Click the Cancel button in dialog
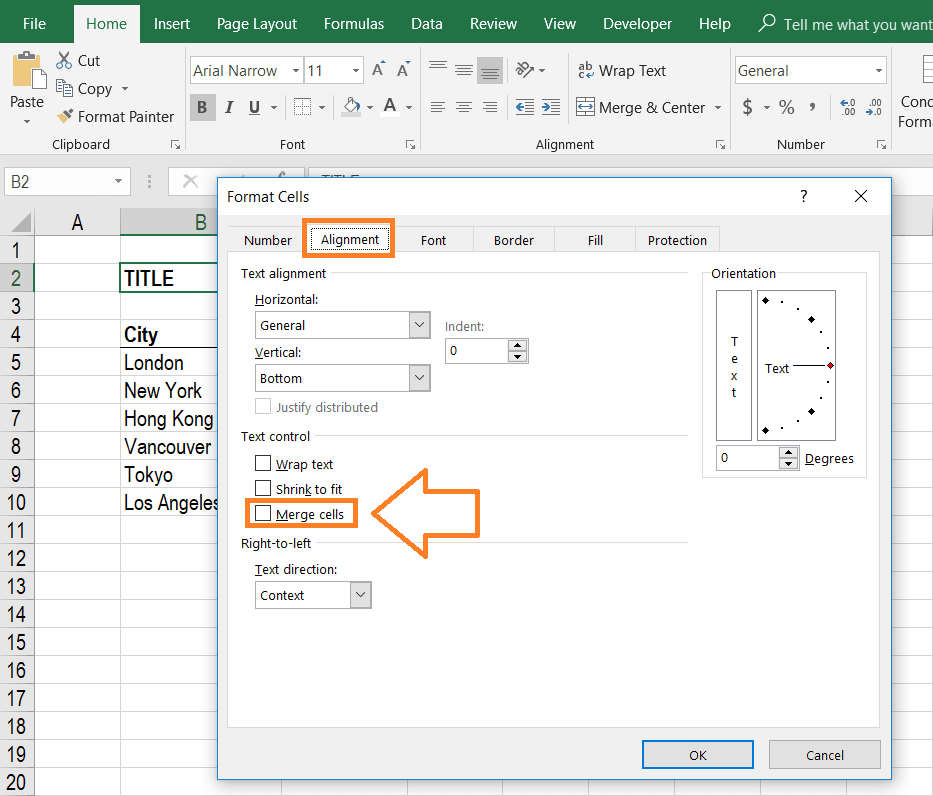Screen dimensions: 933x796 (825, 755)
